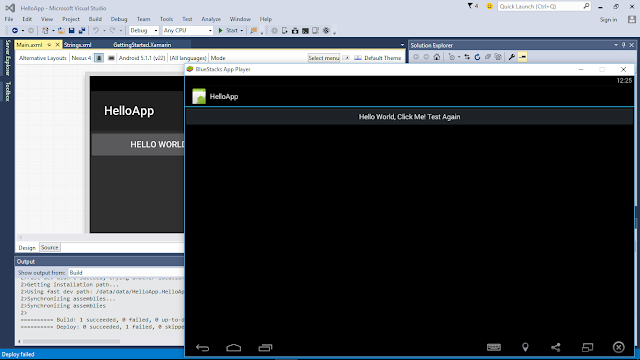The width and height of the screenshot is (640, 360).
Task: Toggle the BlueStacks fullscreen windows icon
Action: pos(587,347)
